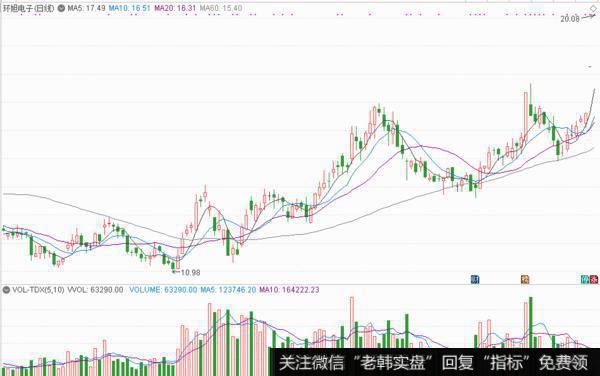The height and width of the screenshot is (376, 600).
Task: Select the stock title 环旭电子(日线)
Action: [29, 8]
